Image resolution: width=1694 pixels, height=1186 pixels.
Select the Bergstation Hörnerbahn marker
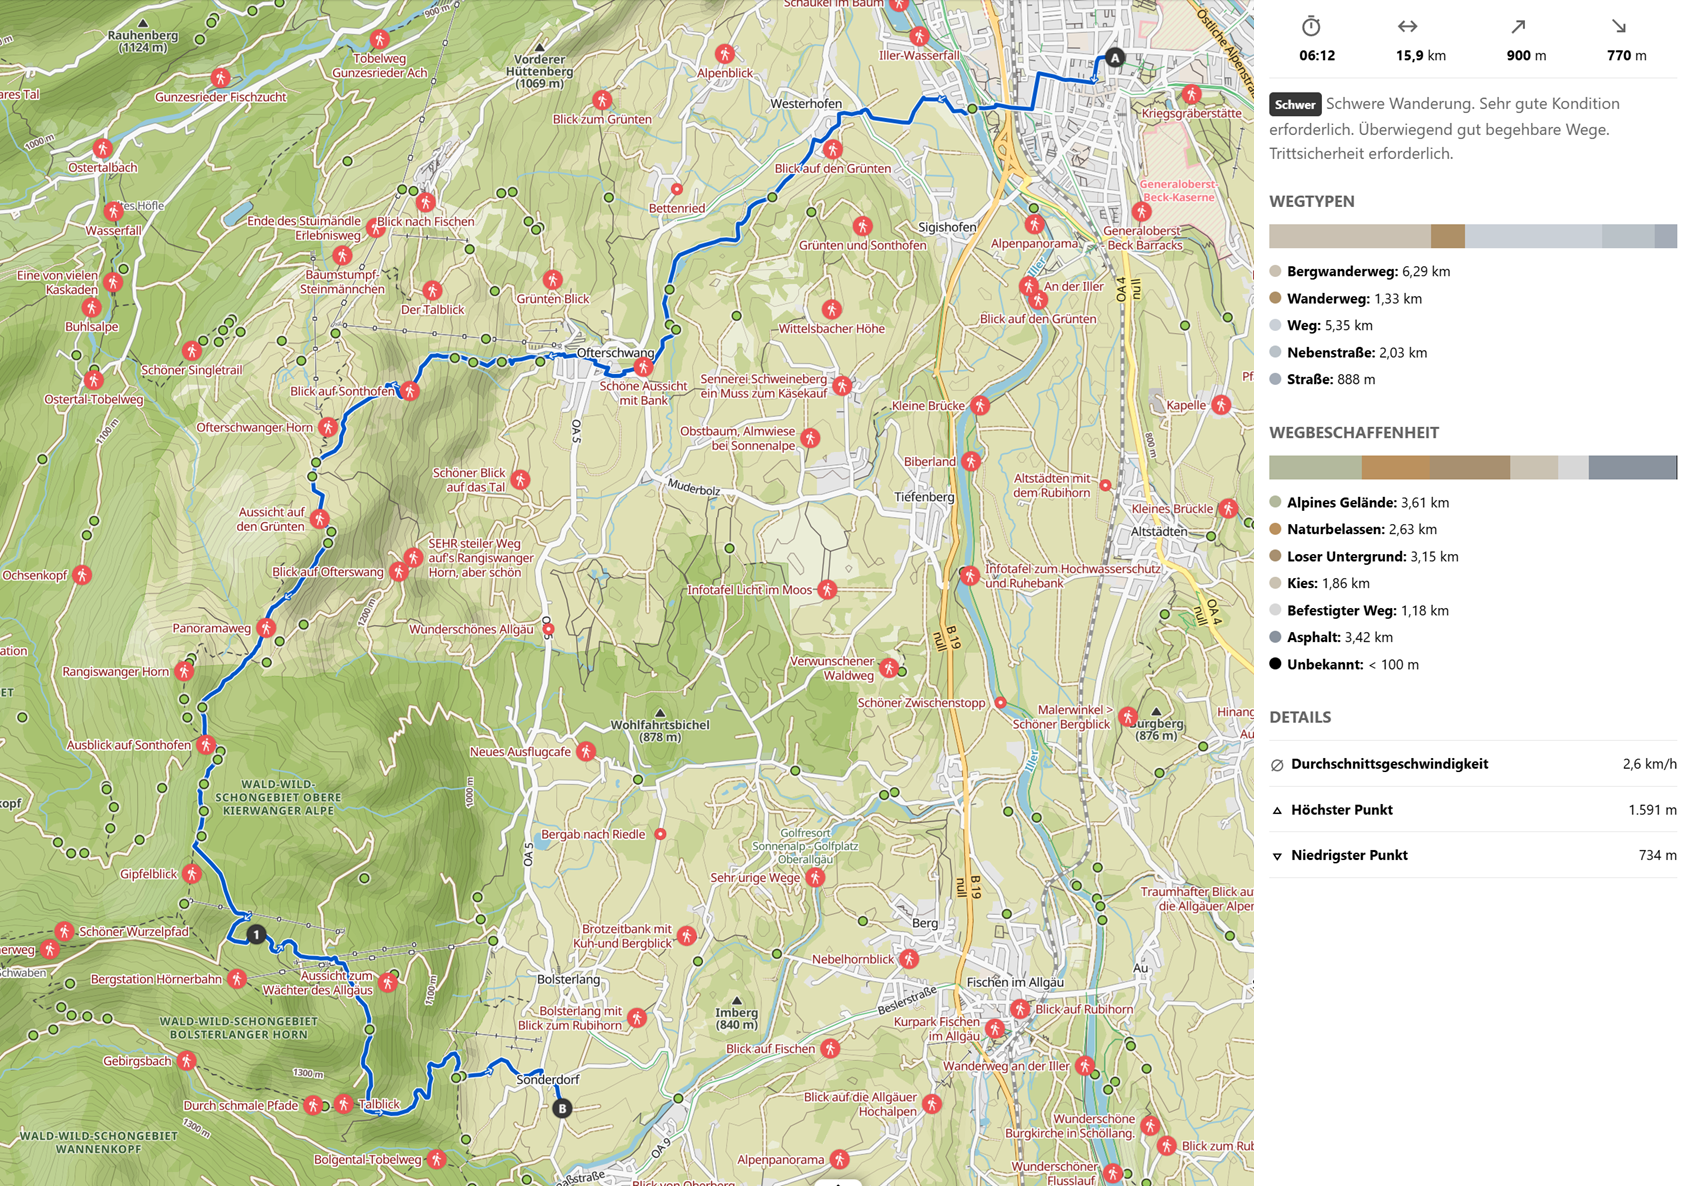(237, 979)
